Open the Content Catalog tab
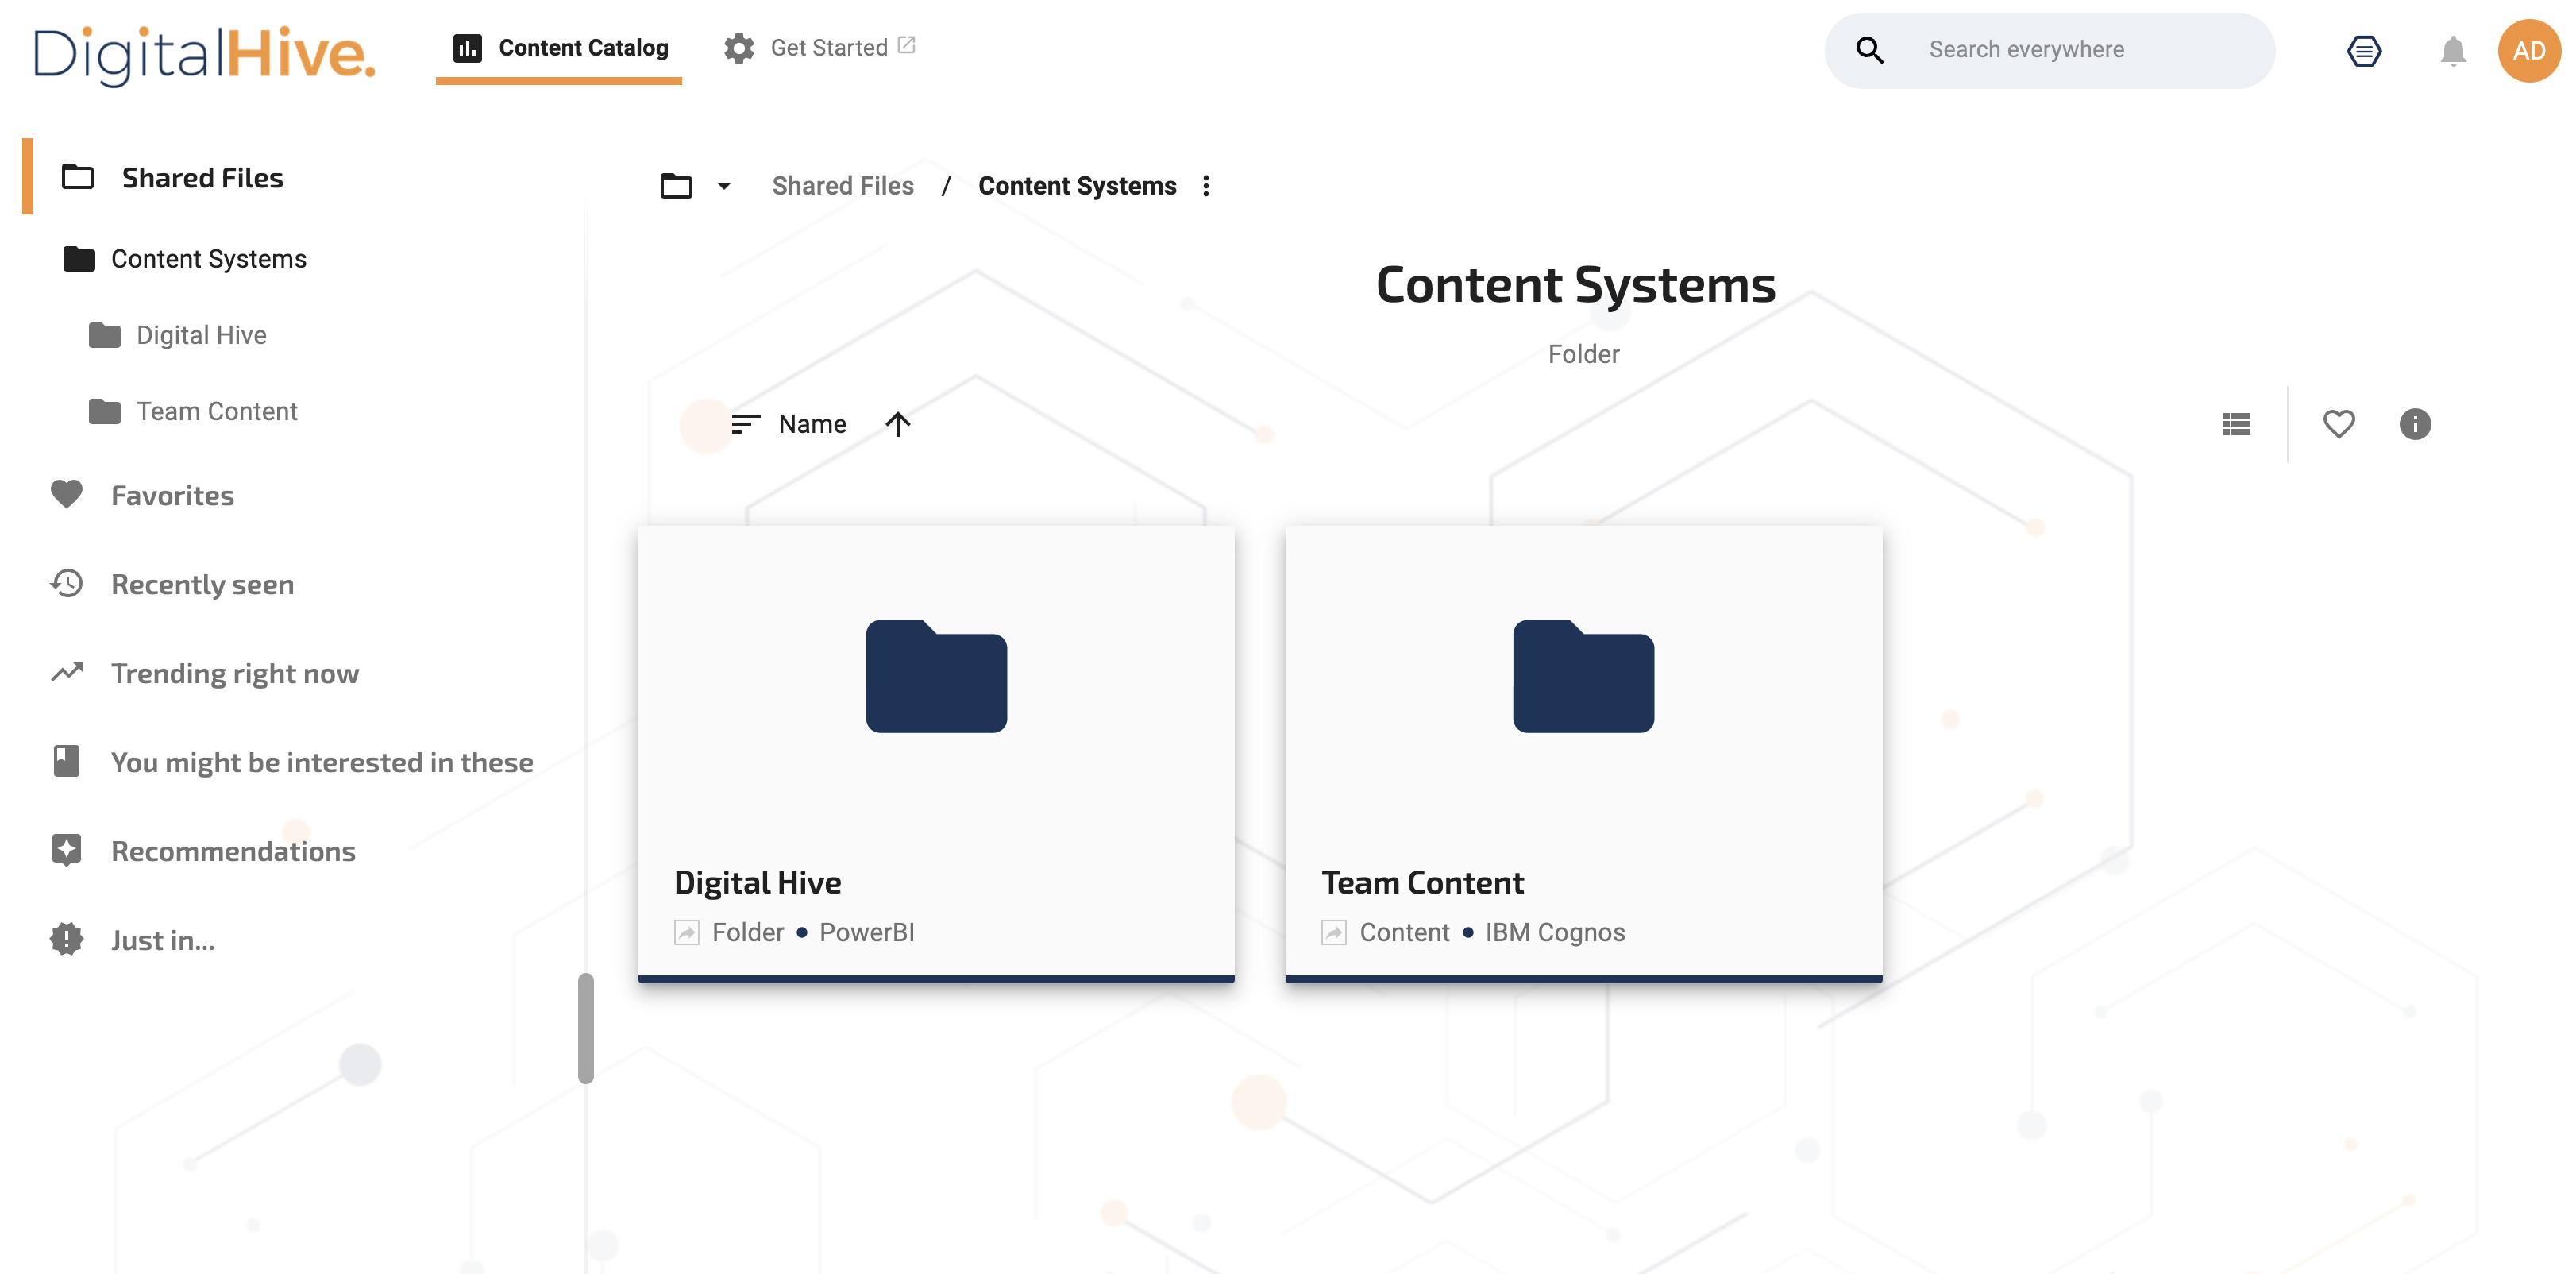Viewport: 2576px width, 1274px height. click(x=559, y=48)
